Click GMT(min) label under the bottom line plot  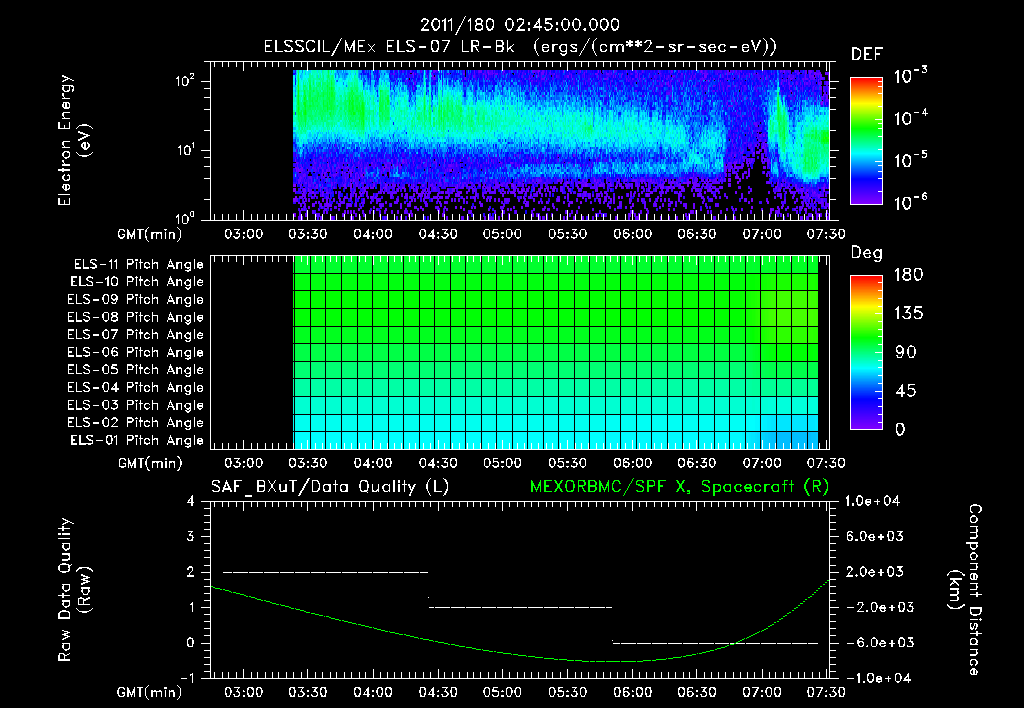coord(150,692)
